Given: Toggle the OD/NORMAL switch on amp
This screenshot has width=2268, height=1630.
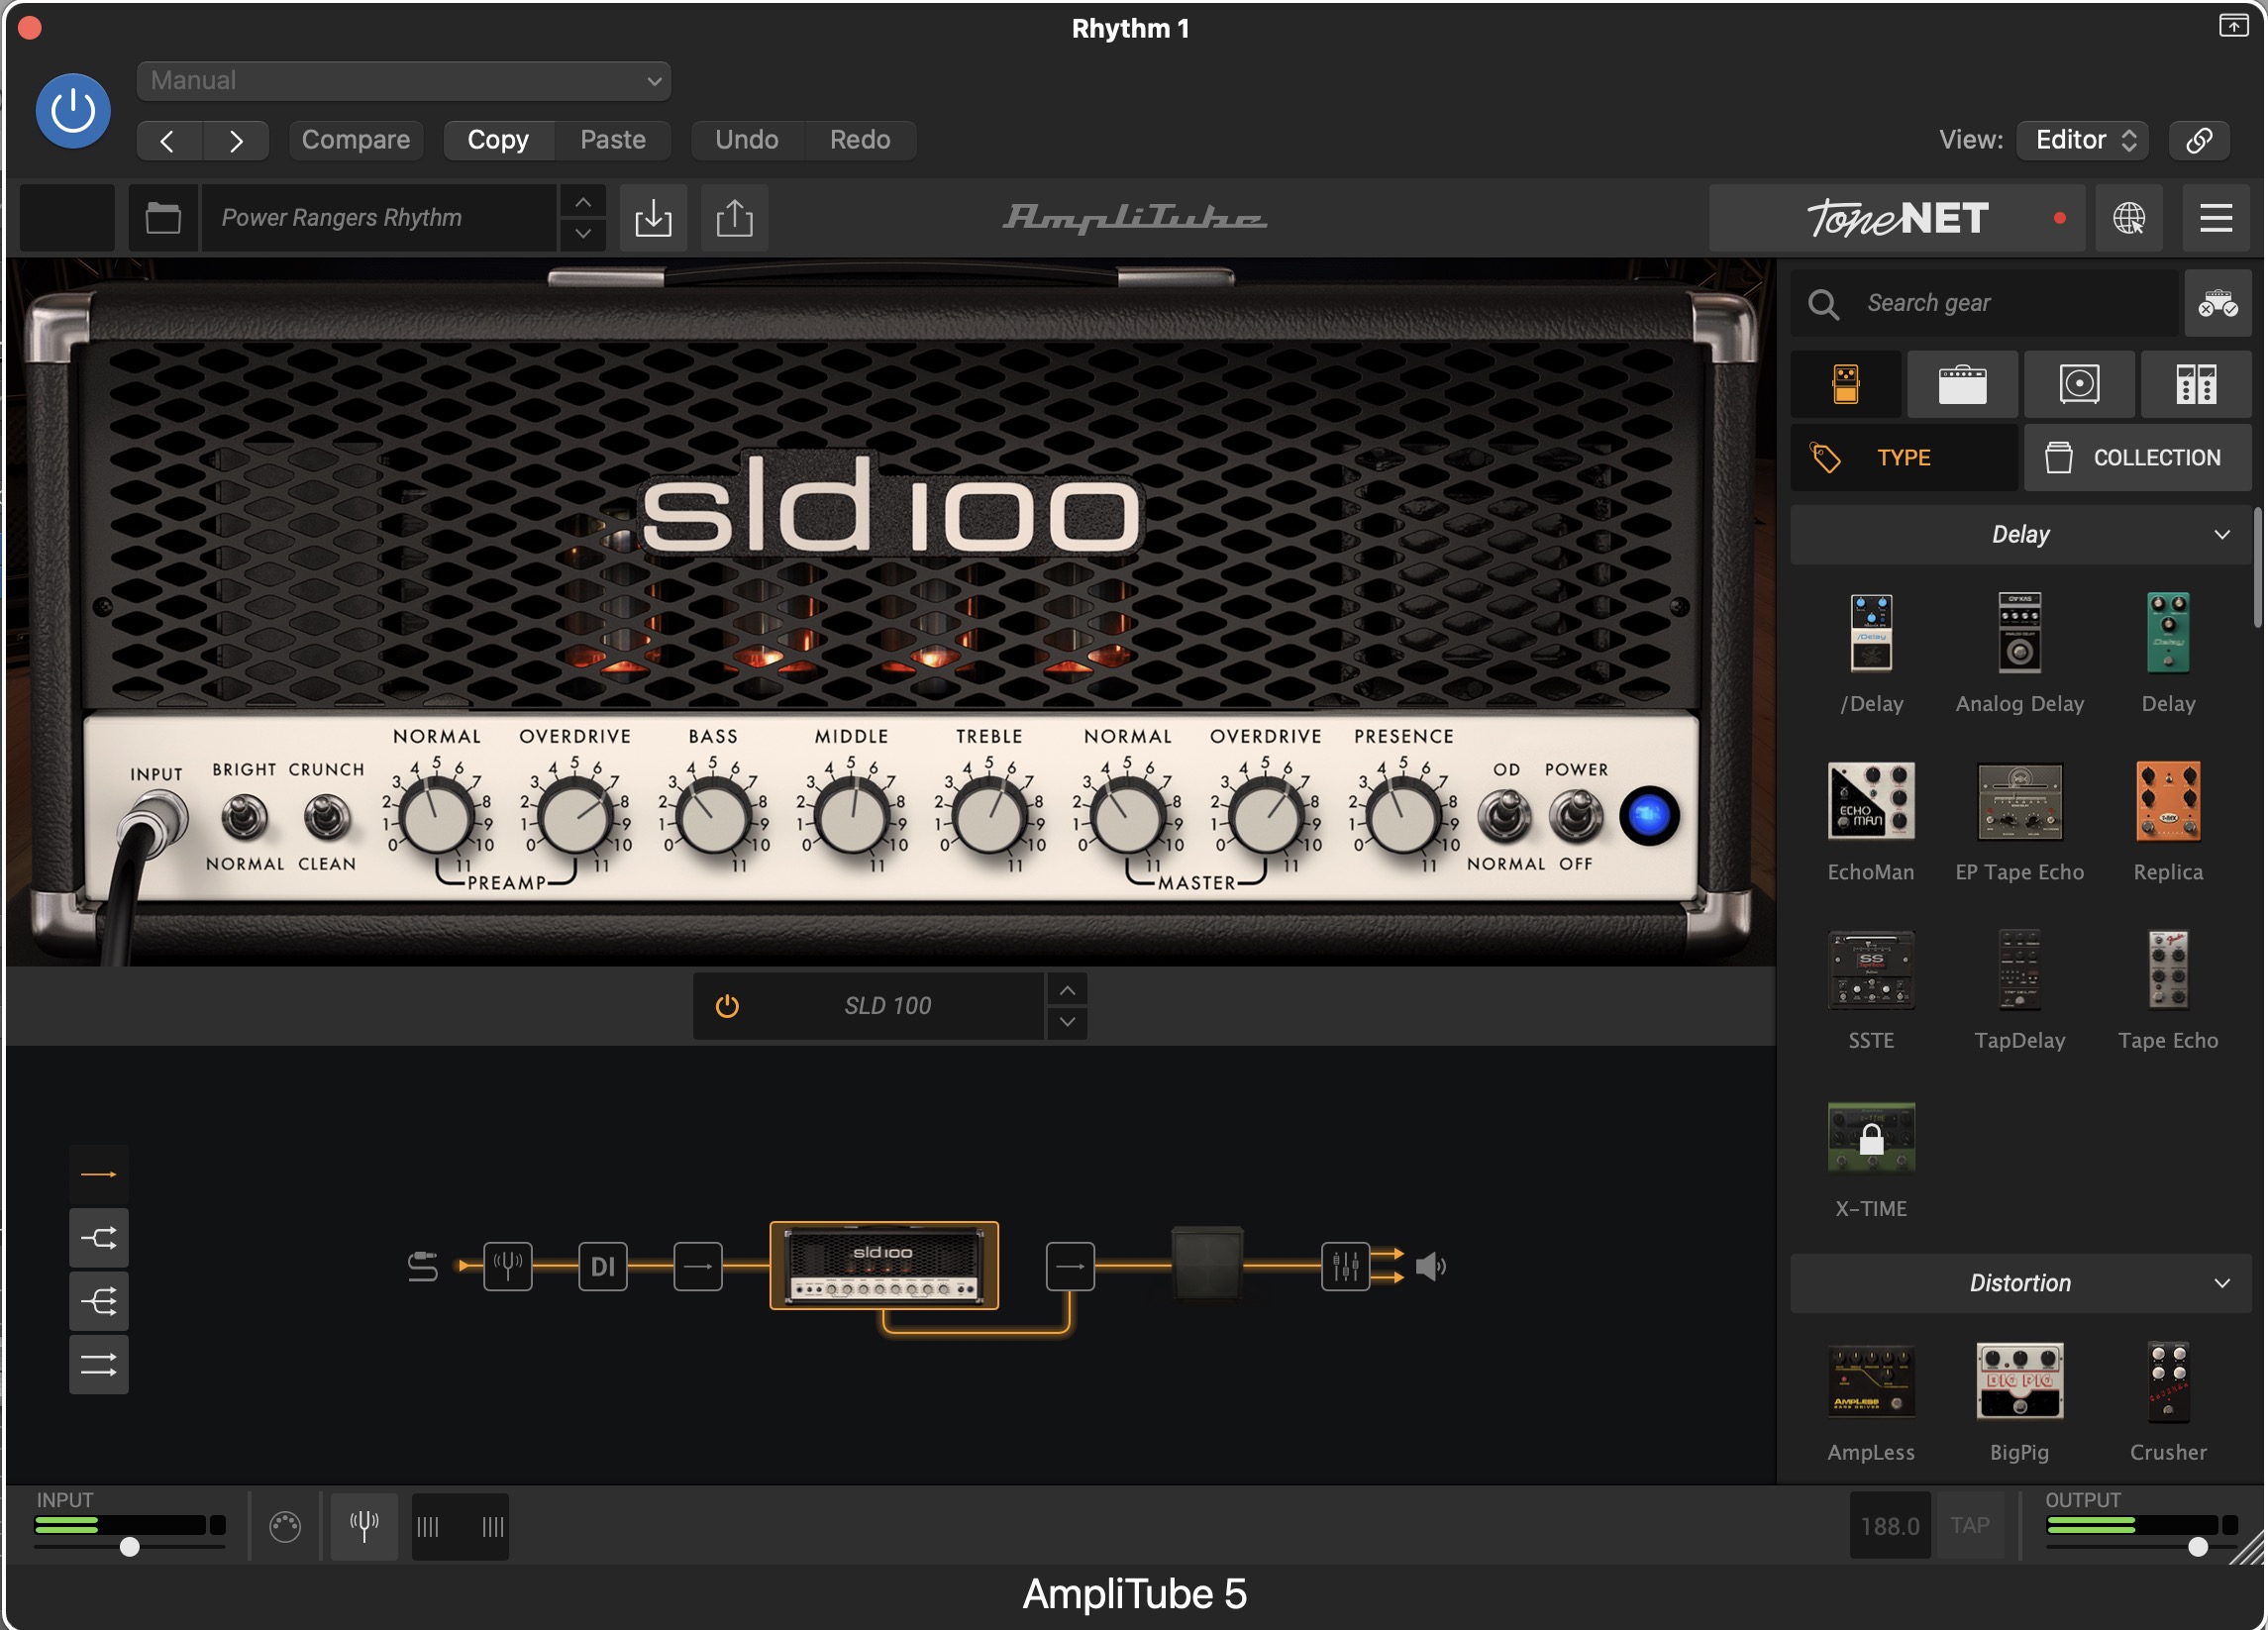Looking at the screenshot, I should click(x=1505, y=816).
